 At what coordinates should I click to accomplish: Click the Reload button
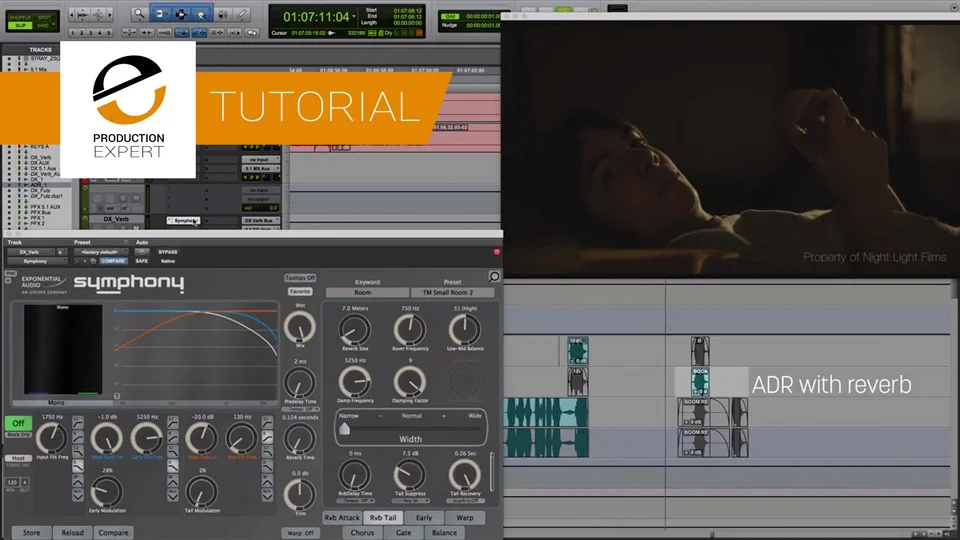pyautogui.click(x=72, y=533)
